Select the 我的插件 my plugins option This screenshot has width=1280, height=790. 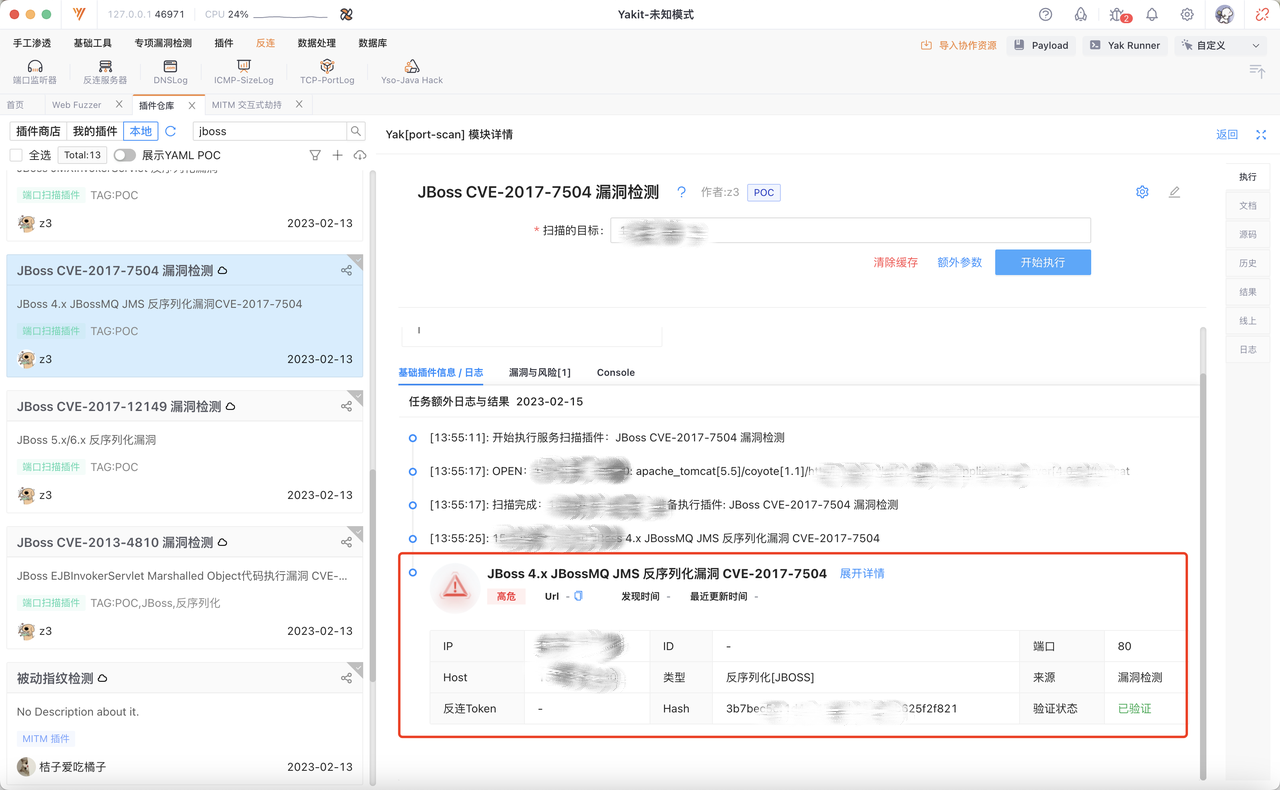pyautogui.click(x=95, y=131)
